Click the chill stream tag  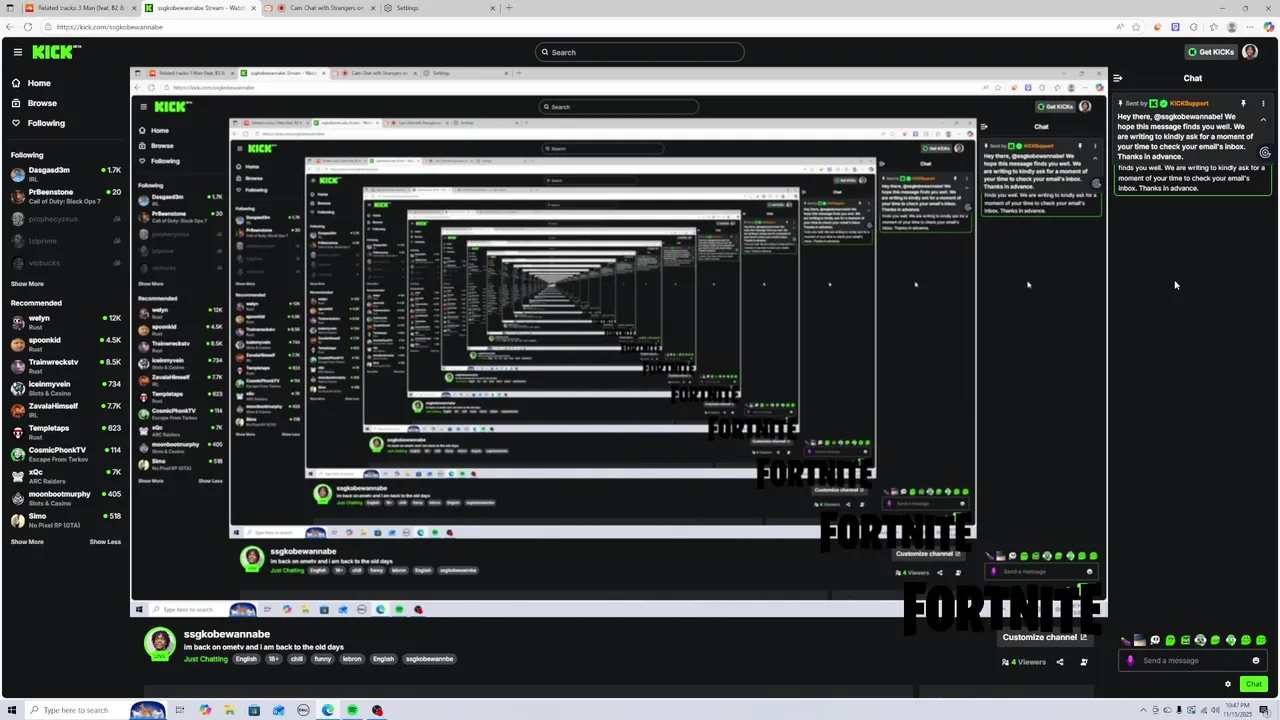pos(297,659)
